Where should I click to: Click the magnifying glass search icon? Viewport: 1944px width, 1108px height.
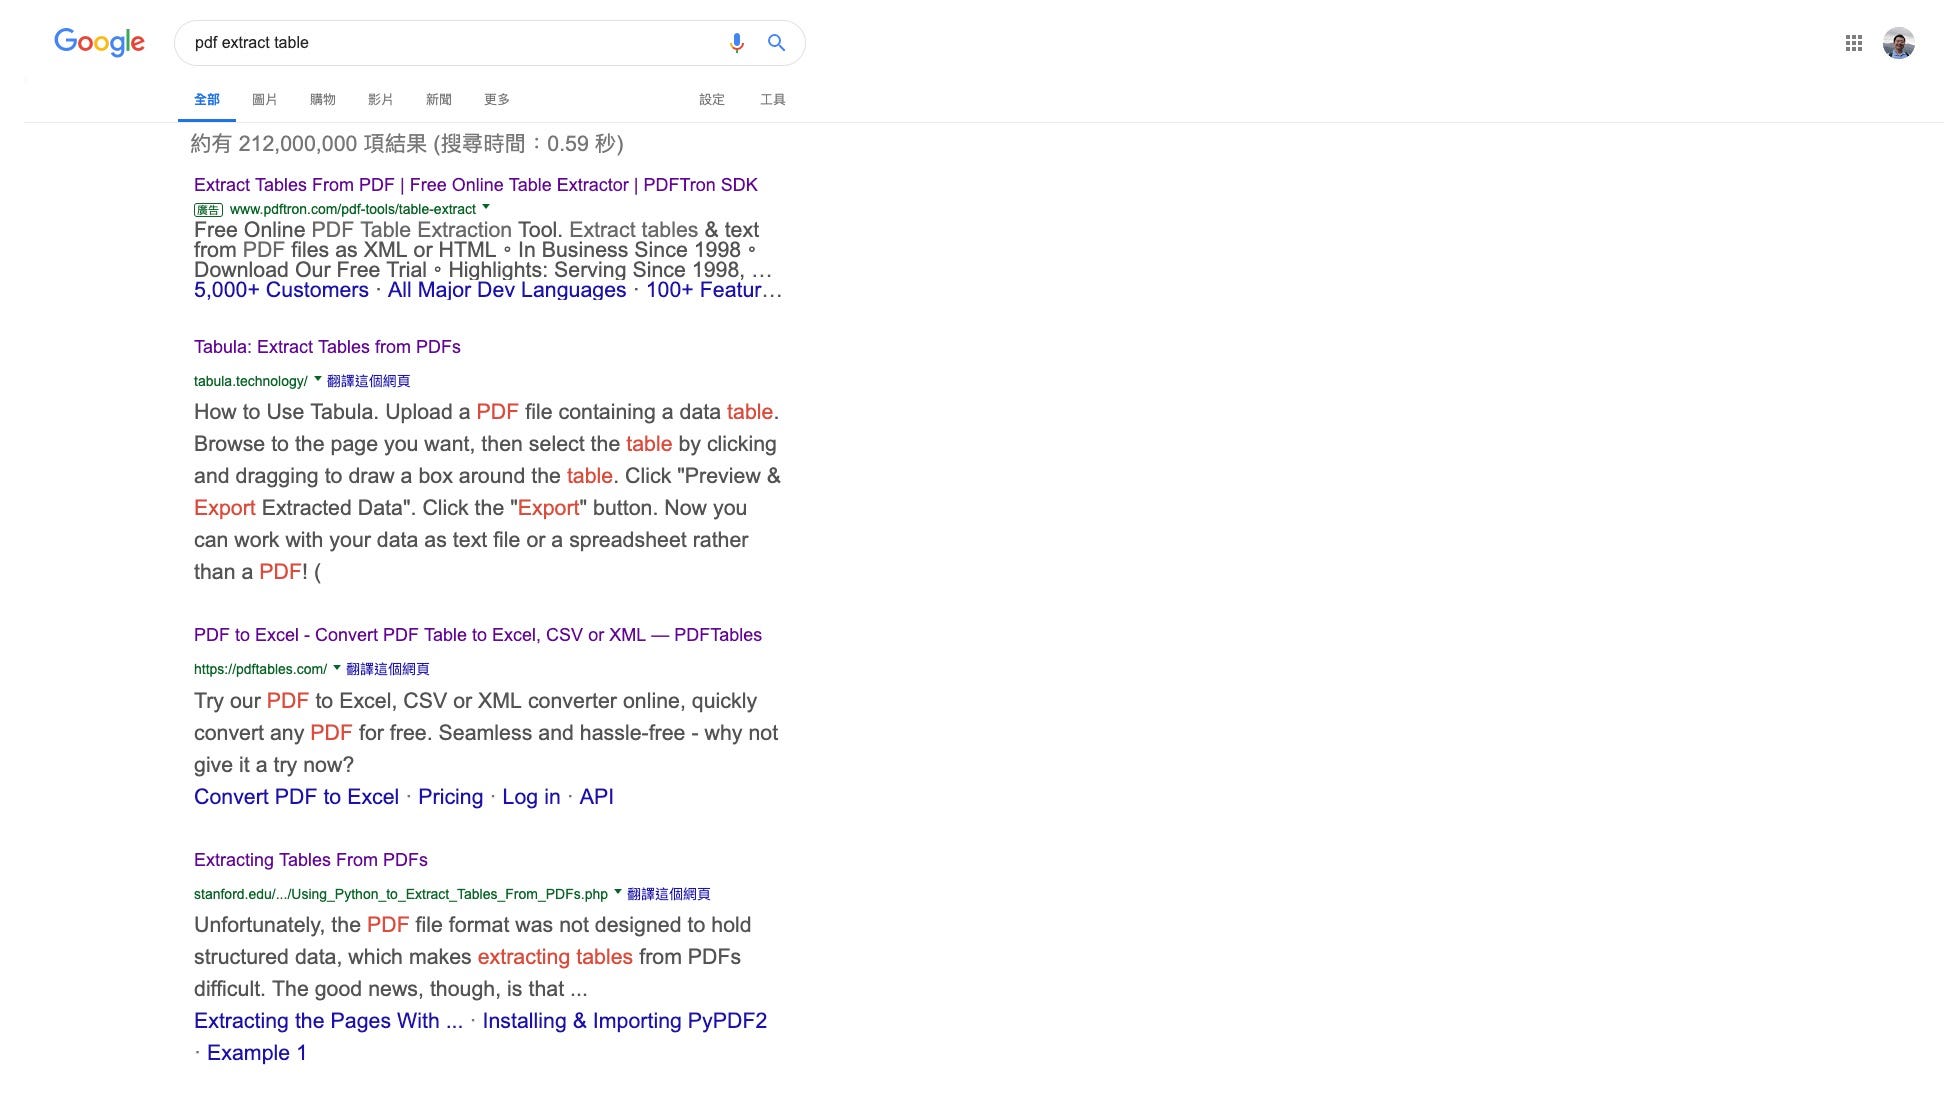(776, 43)
